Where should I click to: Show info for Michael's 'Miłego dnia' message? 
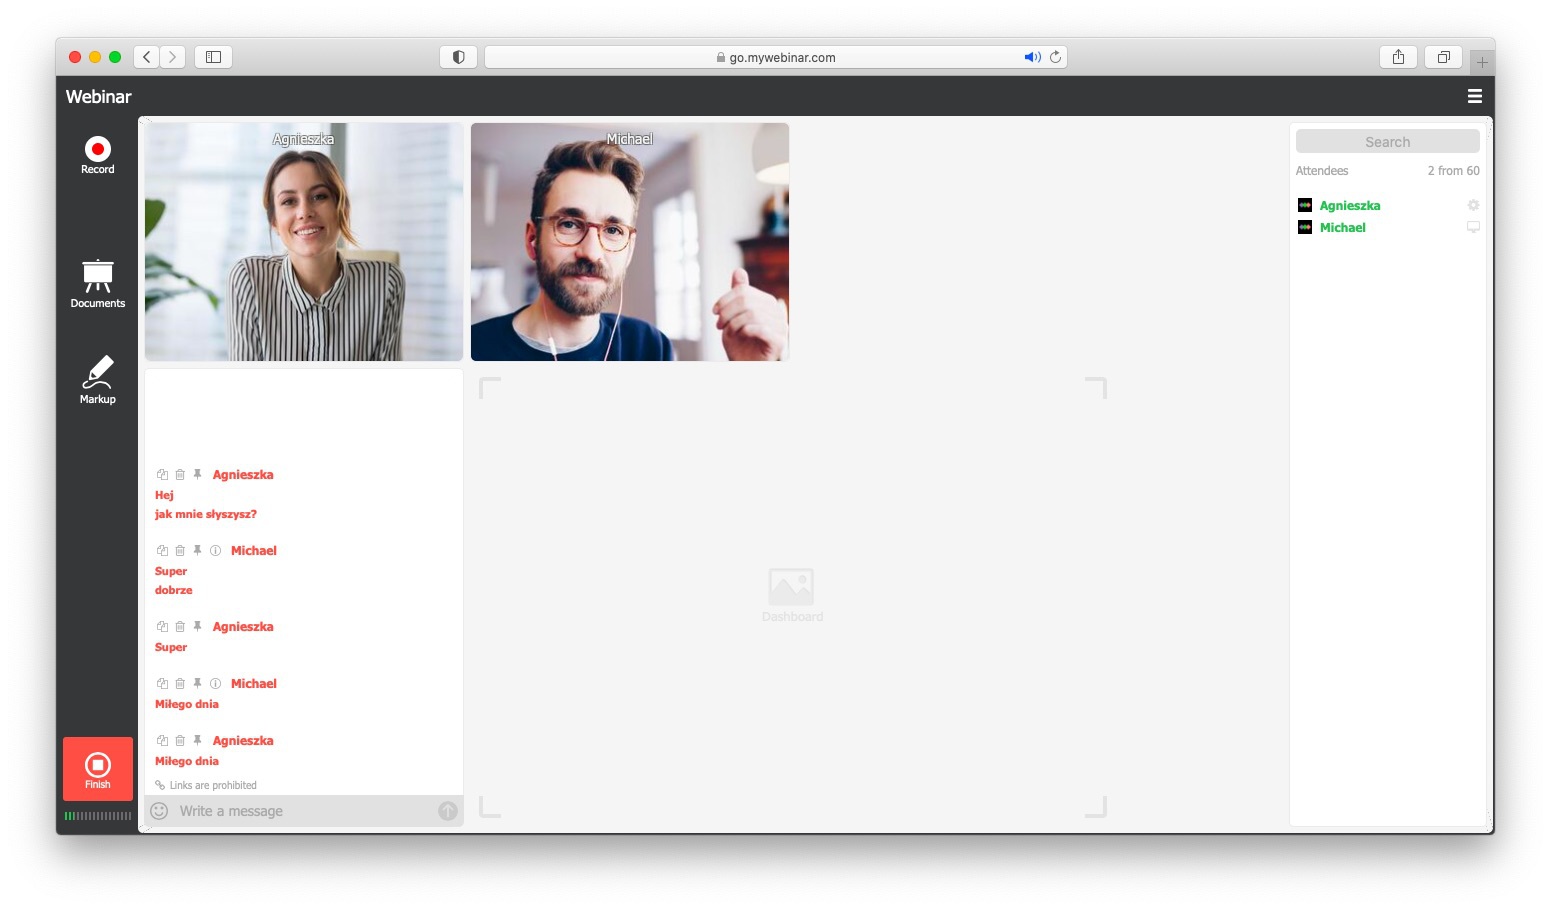[x=215, y=684]
